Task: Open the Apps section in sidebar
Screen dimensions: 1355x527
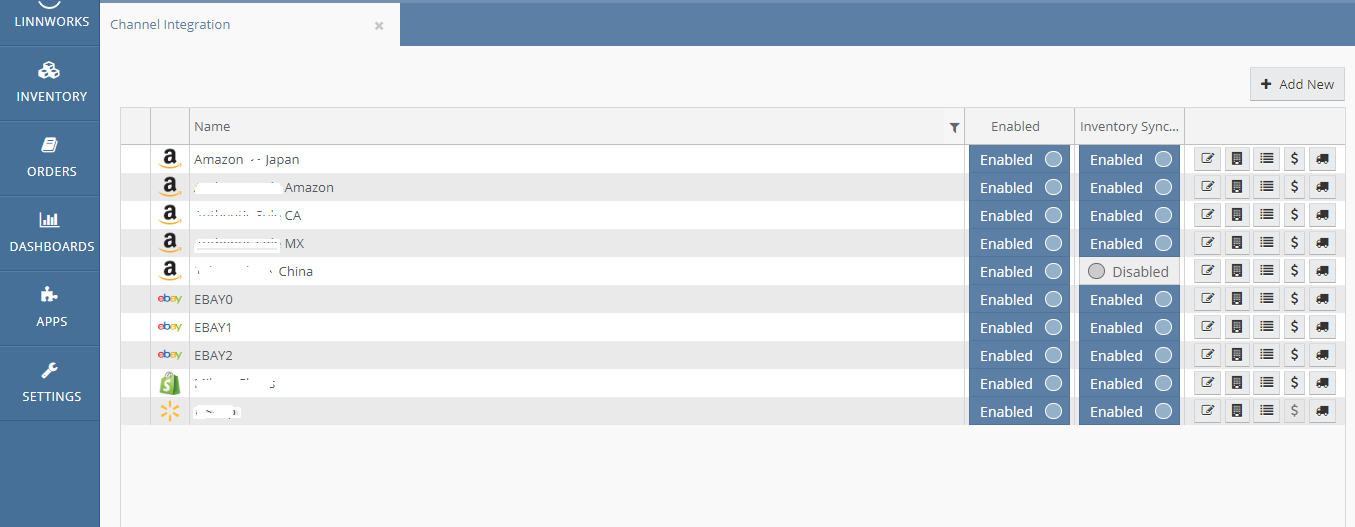Action: tap(50, 308)
